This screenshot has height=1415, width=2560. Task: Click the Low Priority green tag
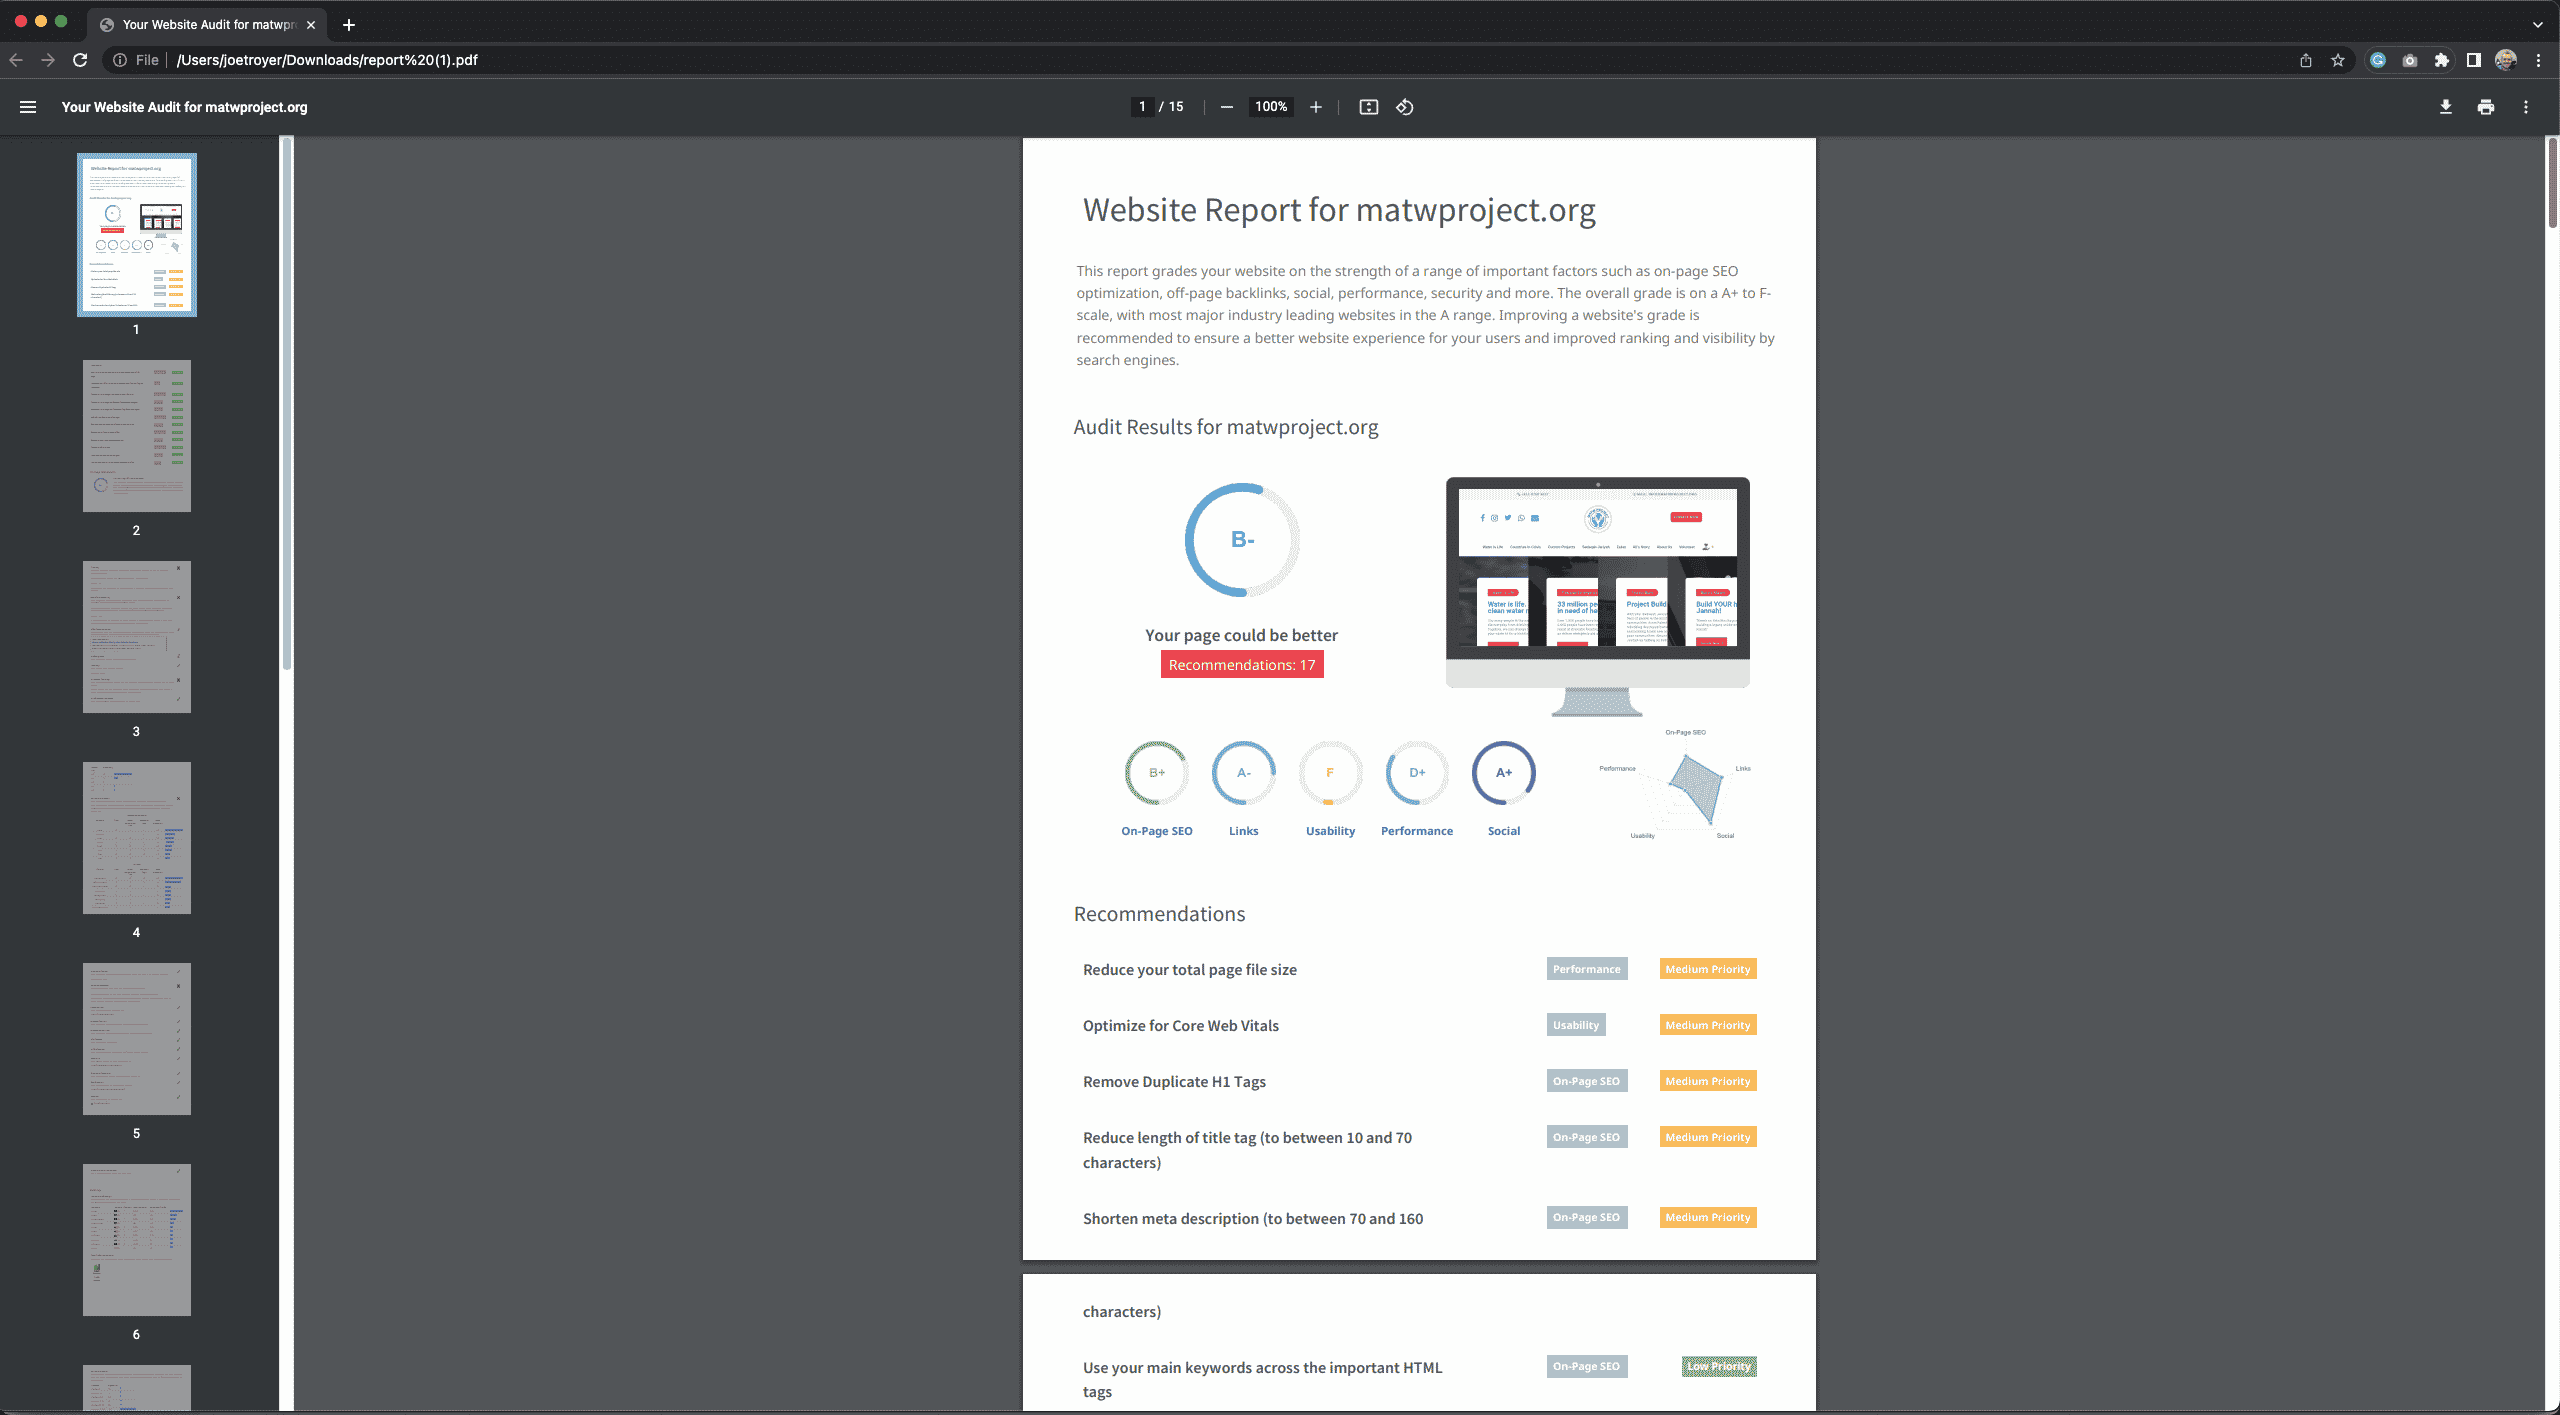pyautogui.click(x=1719, y=1366)
